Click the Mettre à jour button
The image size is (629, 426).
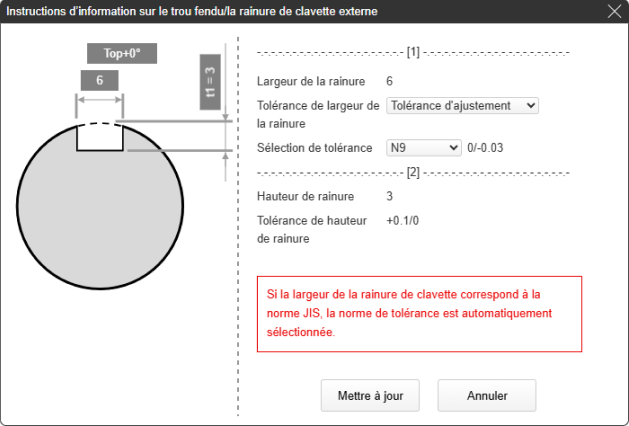(x=370, y=395)
